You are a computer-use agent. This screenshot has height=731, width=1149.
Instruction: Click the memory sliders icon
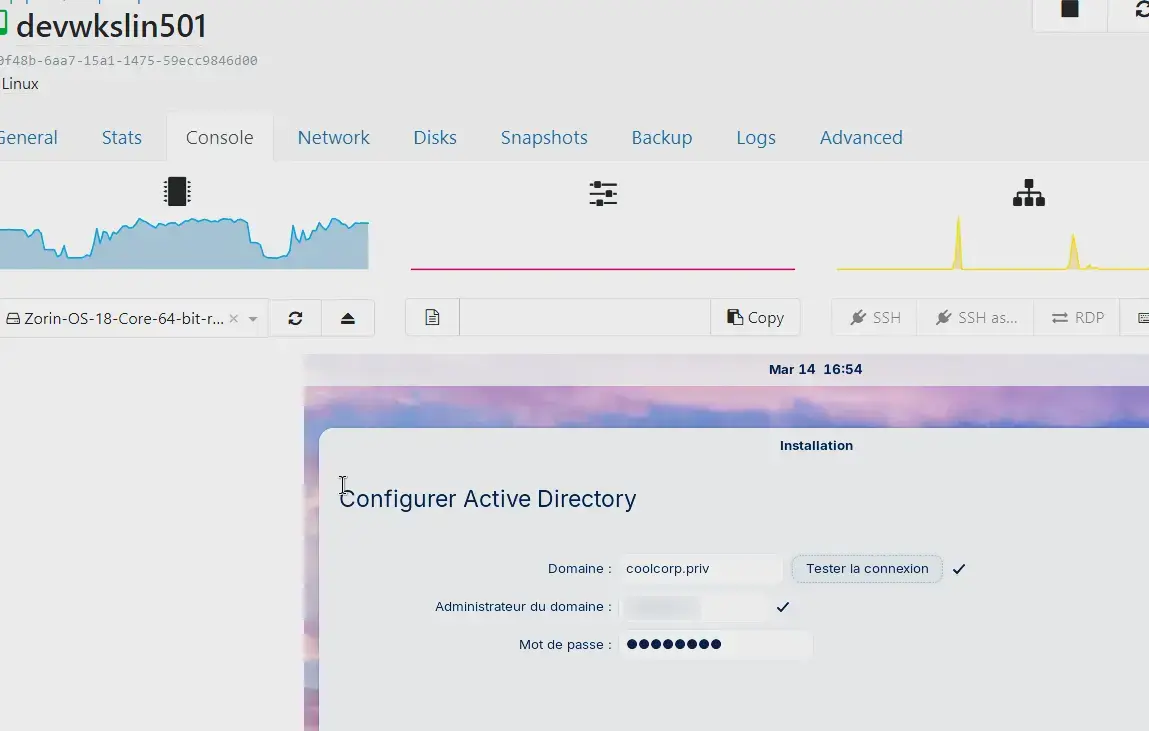click(603, 194)
